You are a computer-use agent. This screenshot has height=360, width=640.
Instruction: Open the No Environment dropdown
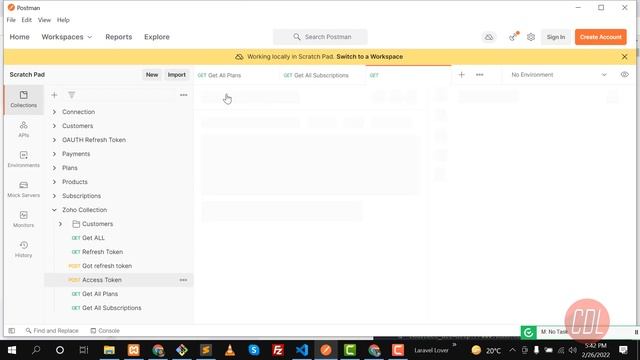(559, 75)
